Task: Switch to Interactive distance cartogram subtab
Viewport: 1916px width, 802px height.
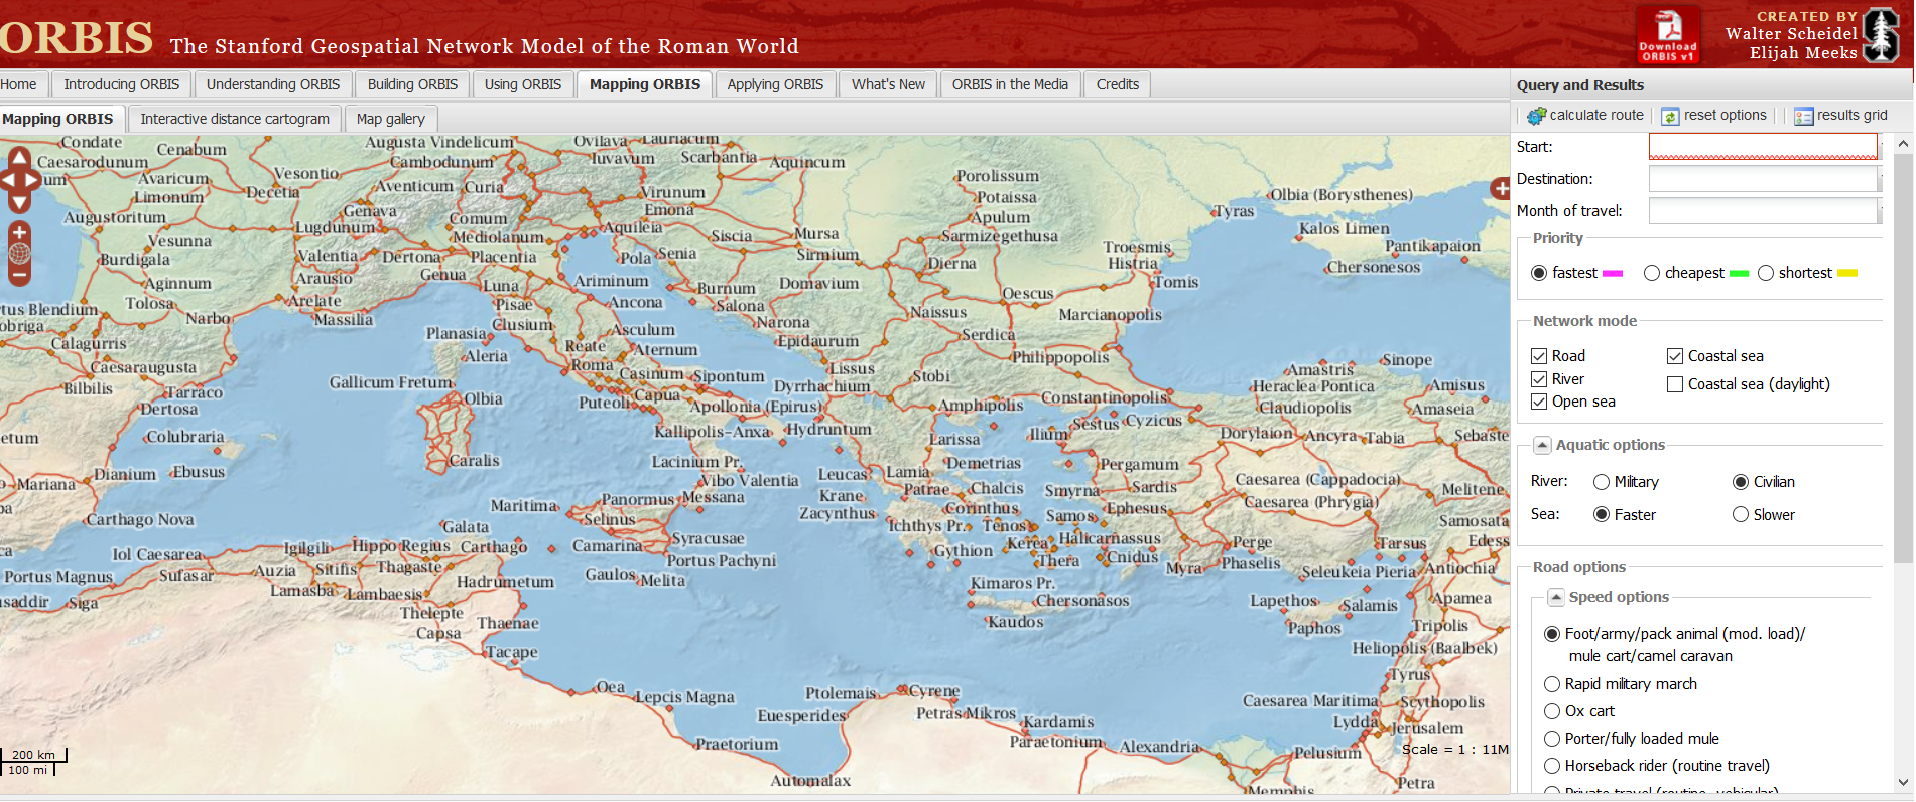Action: point(235,119)
